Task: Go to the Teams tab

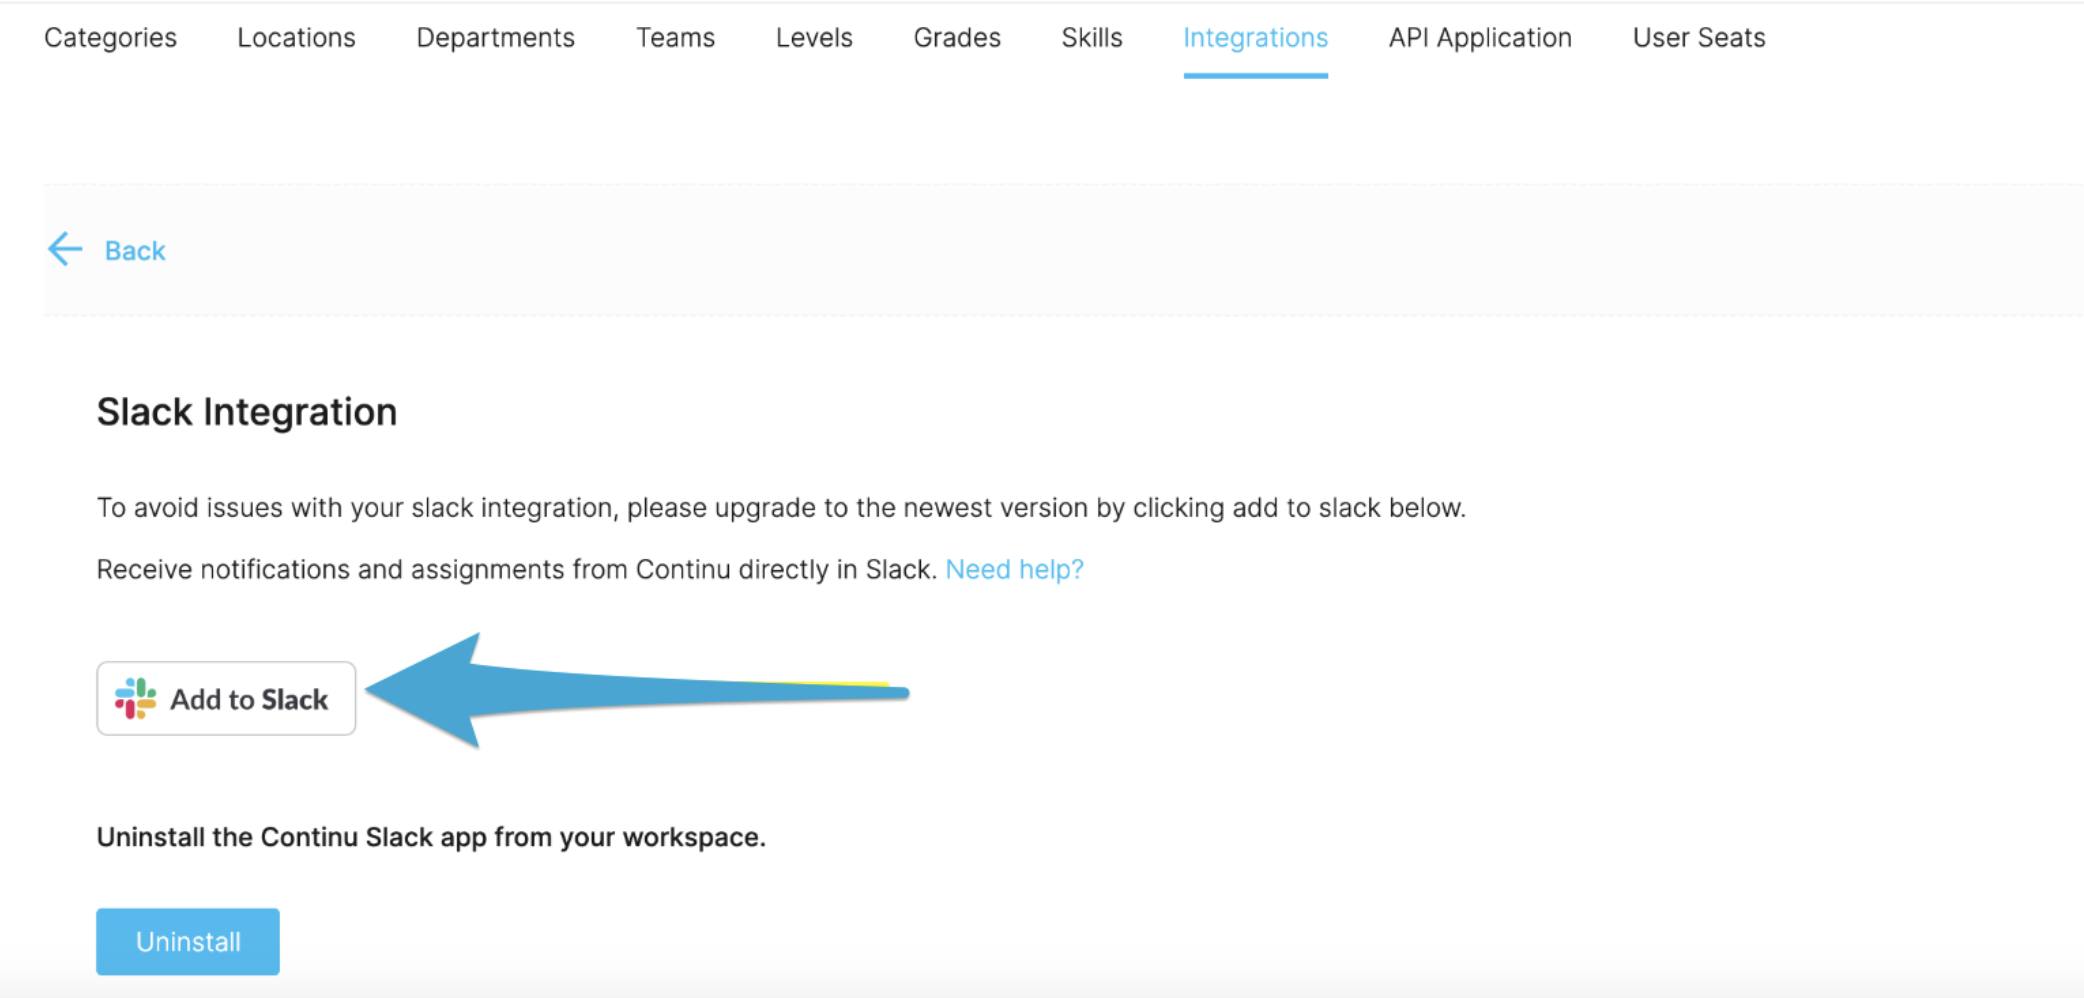Action: point(675,38)
